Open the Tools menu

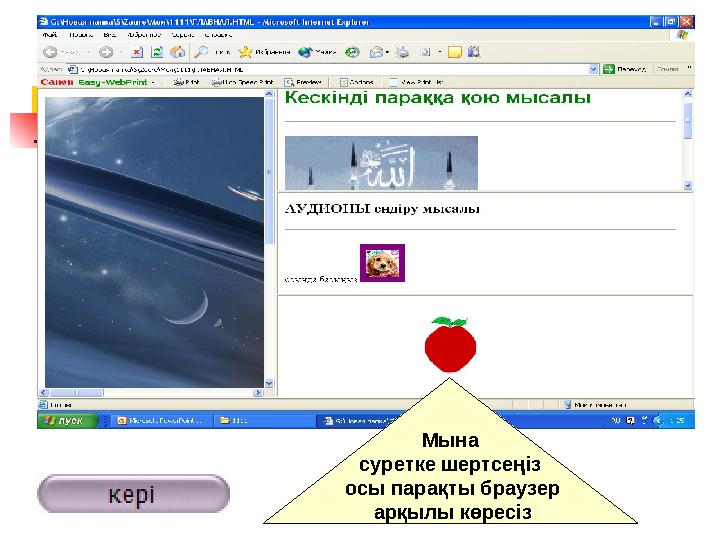tap(183, 35)
